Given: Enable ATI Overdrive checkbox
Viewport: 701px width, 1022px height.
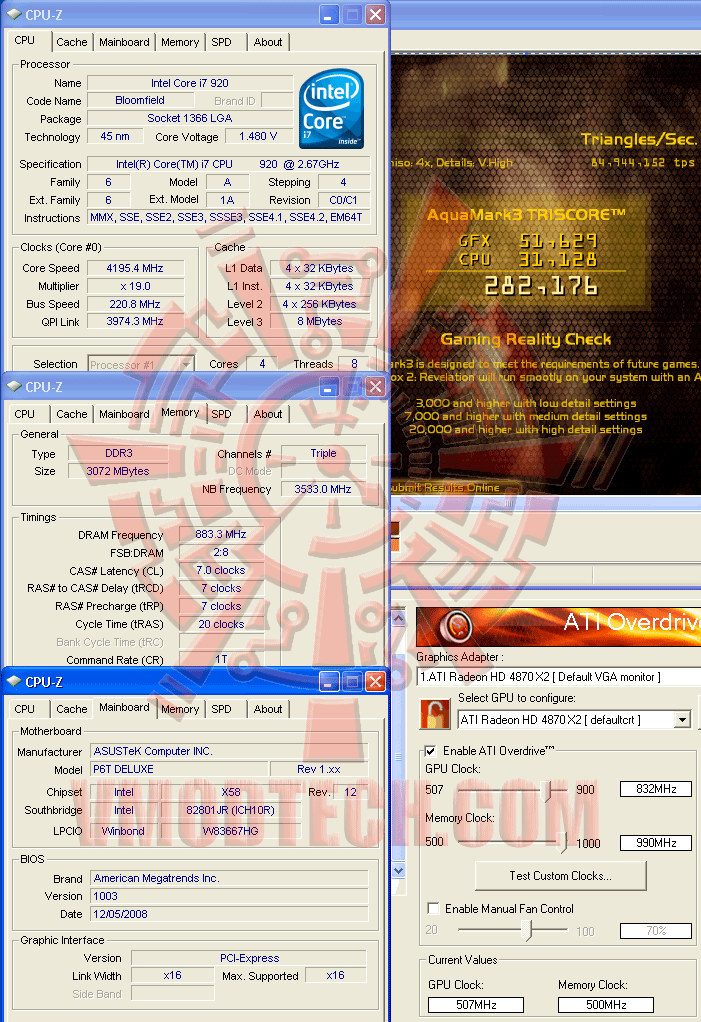Looking at the screenshot, I should coord(431,751).
